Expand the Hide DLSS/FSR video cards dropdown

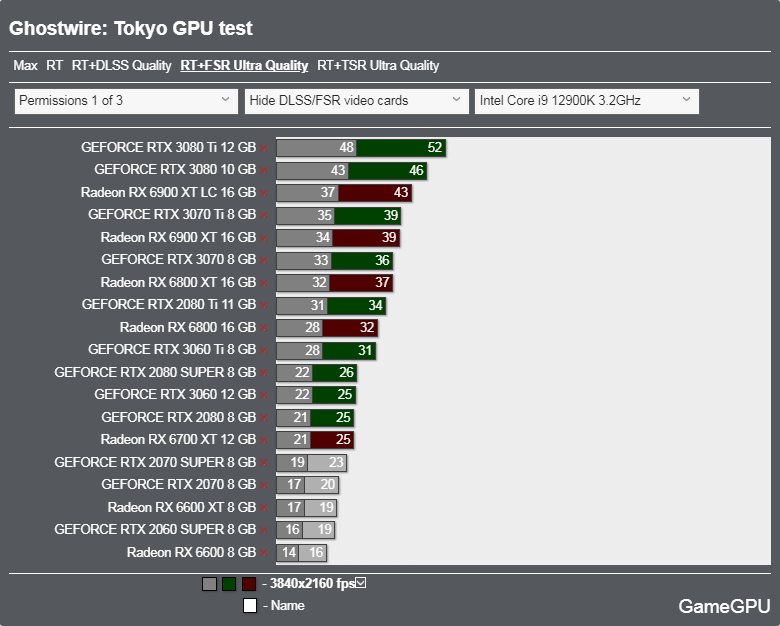pos(357,101)
